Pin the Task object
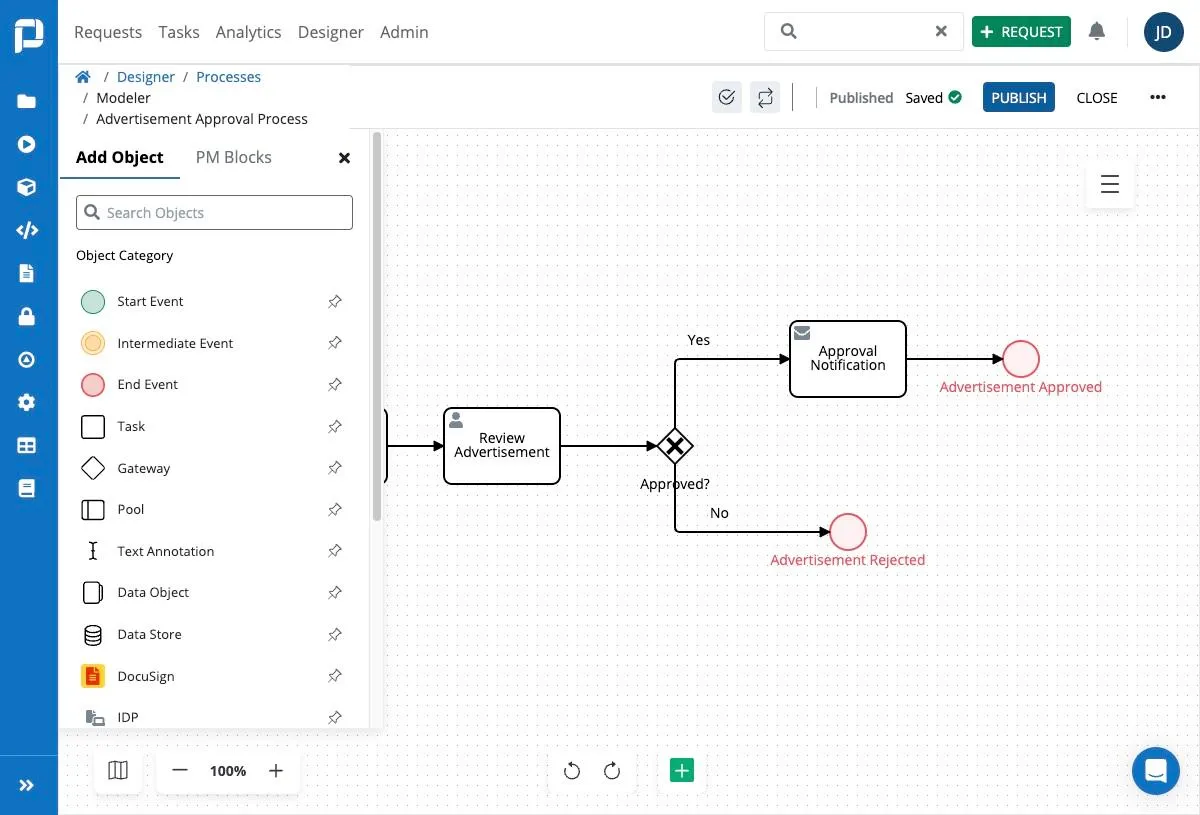 pos(335,426)
